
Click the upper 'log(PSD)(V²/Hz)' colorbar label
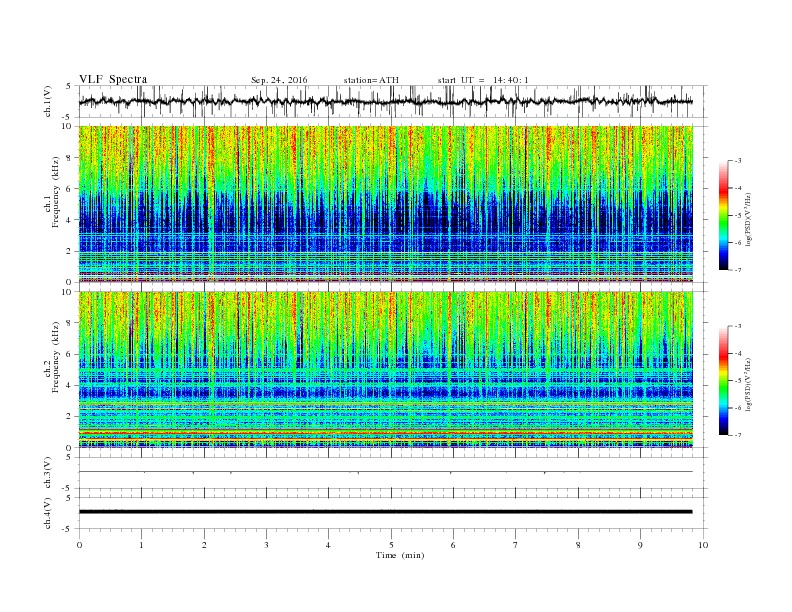(749, 220)
